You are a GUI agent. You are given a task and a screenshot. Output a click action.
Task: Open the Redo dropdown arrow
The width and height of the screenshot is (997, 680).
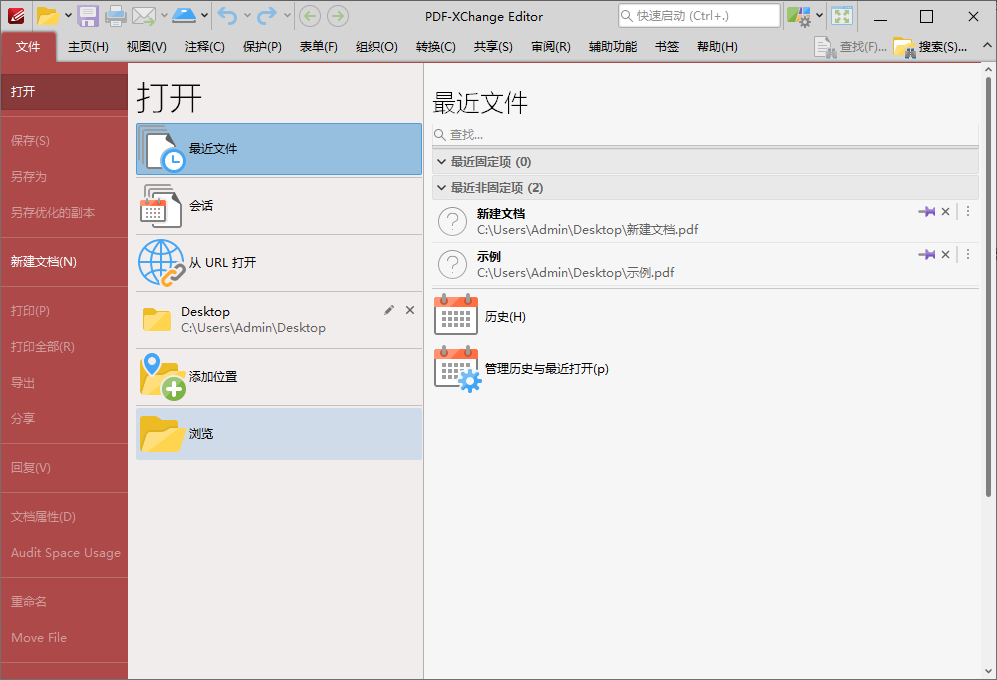coord(287,15)
